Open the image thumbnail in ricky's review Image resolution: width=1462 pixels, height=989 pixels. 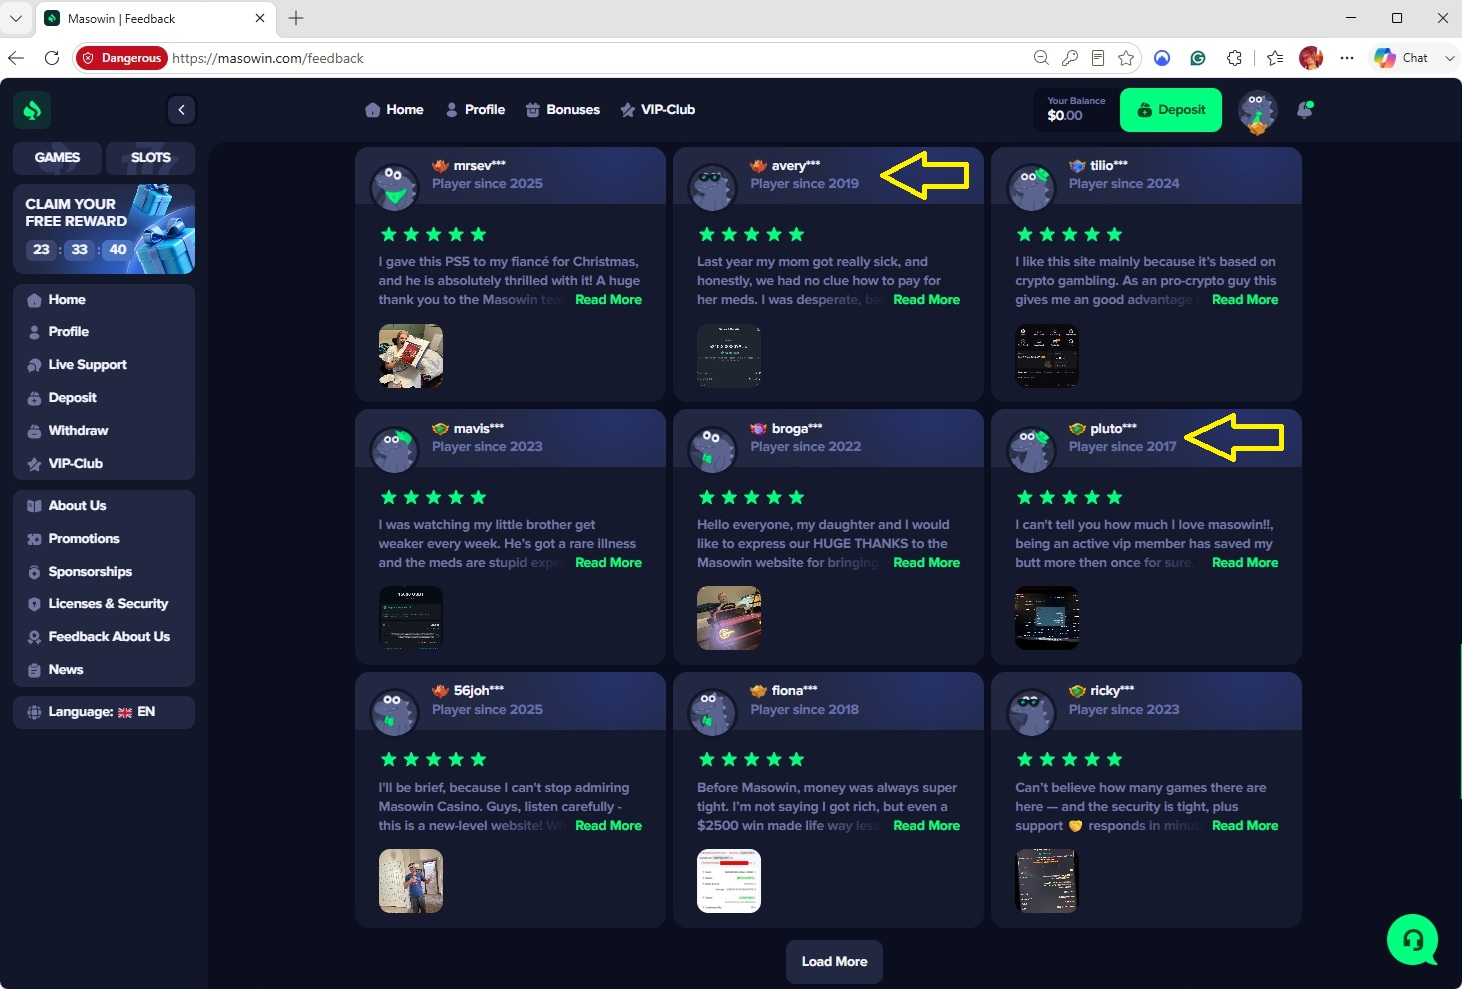[1047, 881]
